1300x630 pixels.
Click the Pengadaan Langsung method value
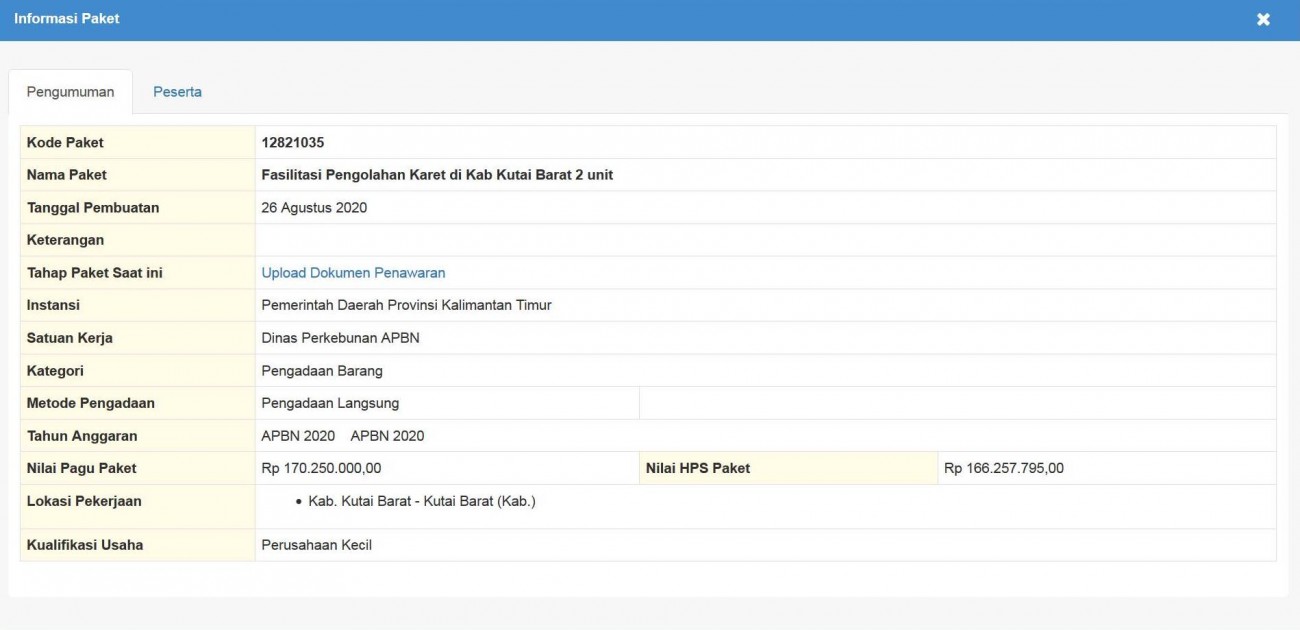pyautogui.click(x=330, y=403)
